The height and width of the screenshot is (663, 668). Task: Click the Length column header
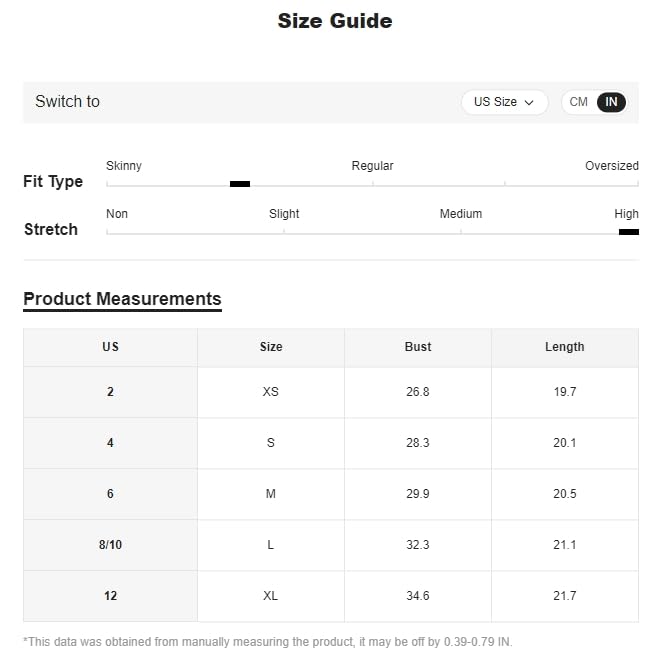pos(565,347)
